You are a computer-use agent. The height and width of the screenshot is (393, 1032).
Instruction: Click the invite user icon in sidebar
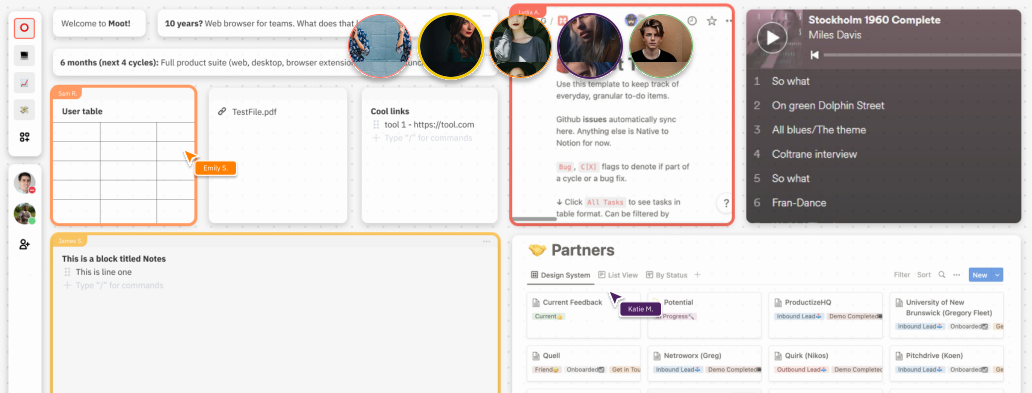point(24,244)
